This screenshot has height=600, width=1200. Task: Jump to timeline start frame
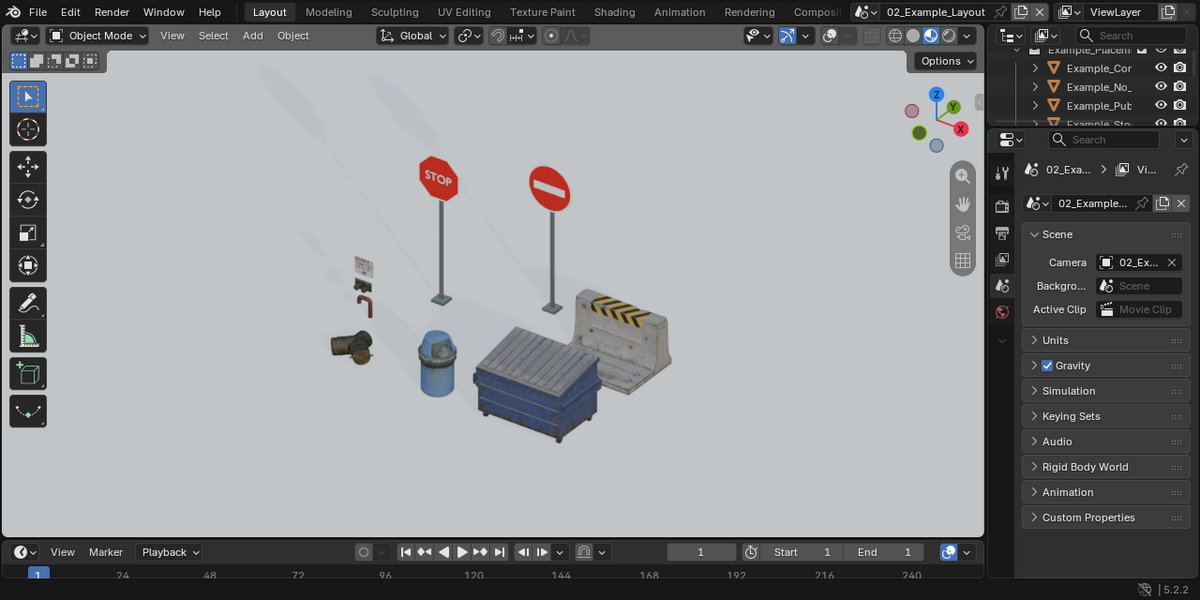click(x=405, y=552)
